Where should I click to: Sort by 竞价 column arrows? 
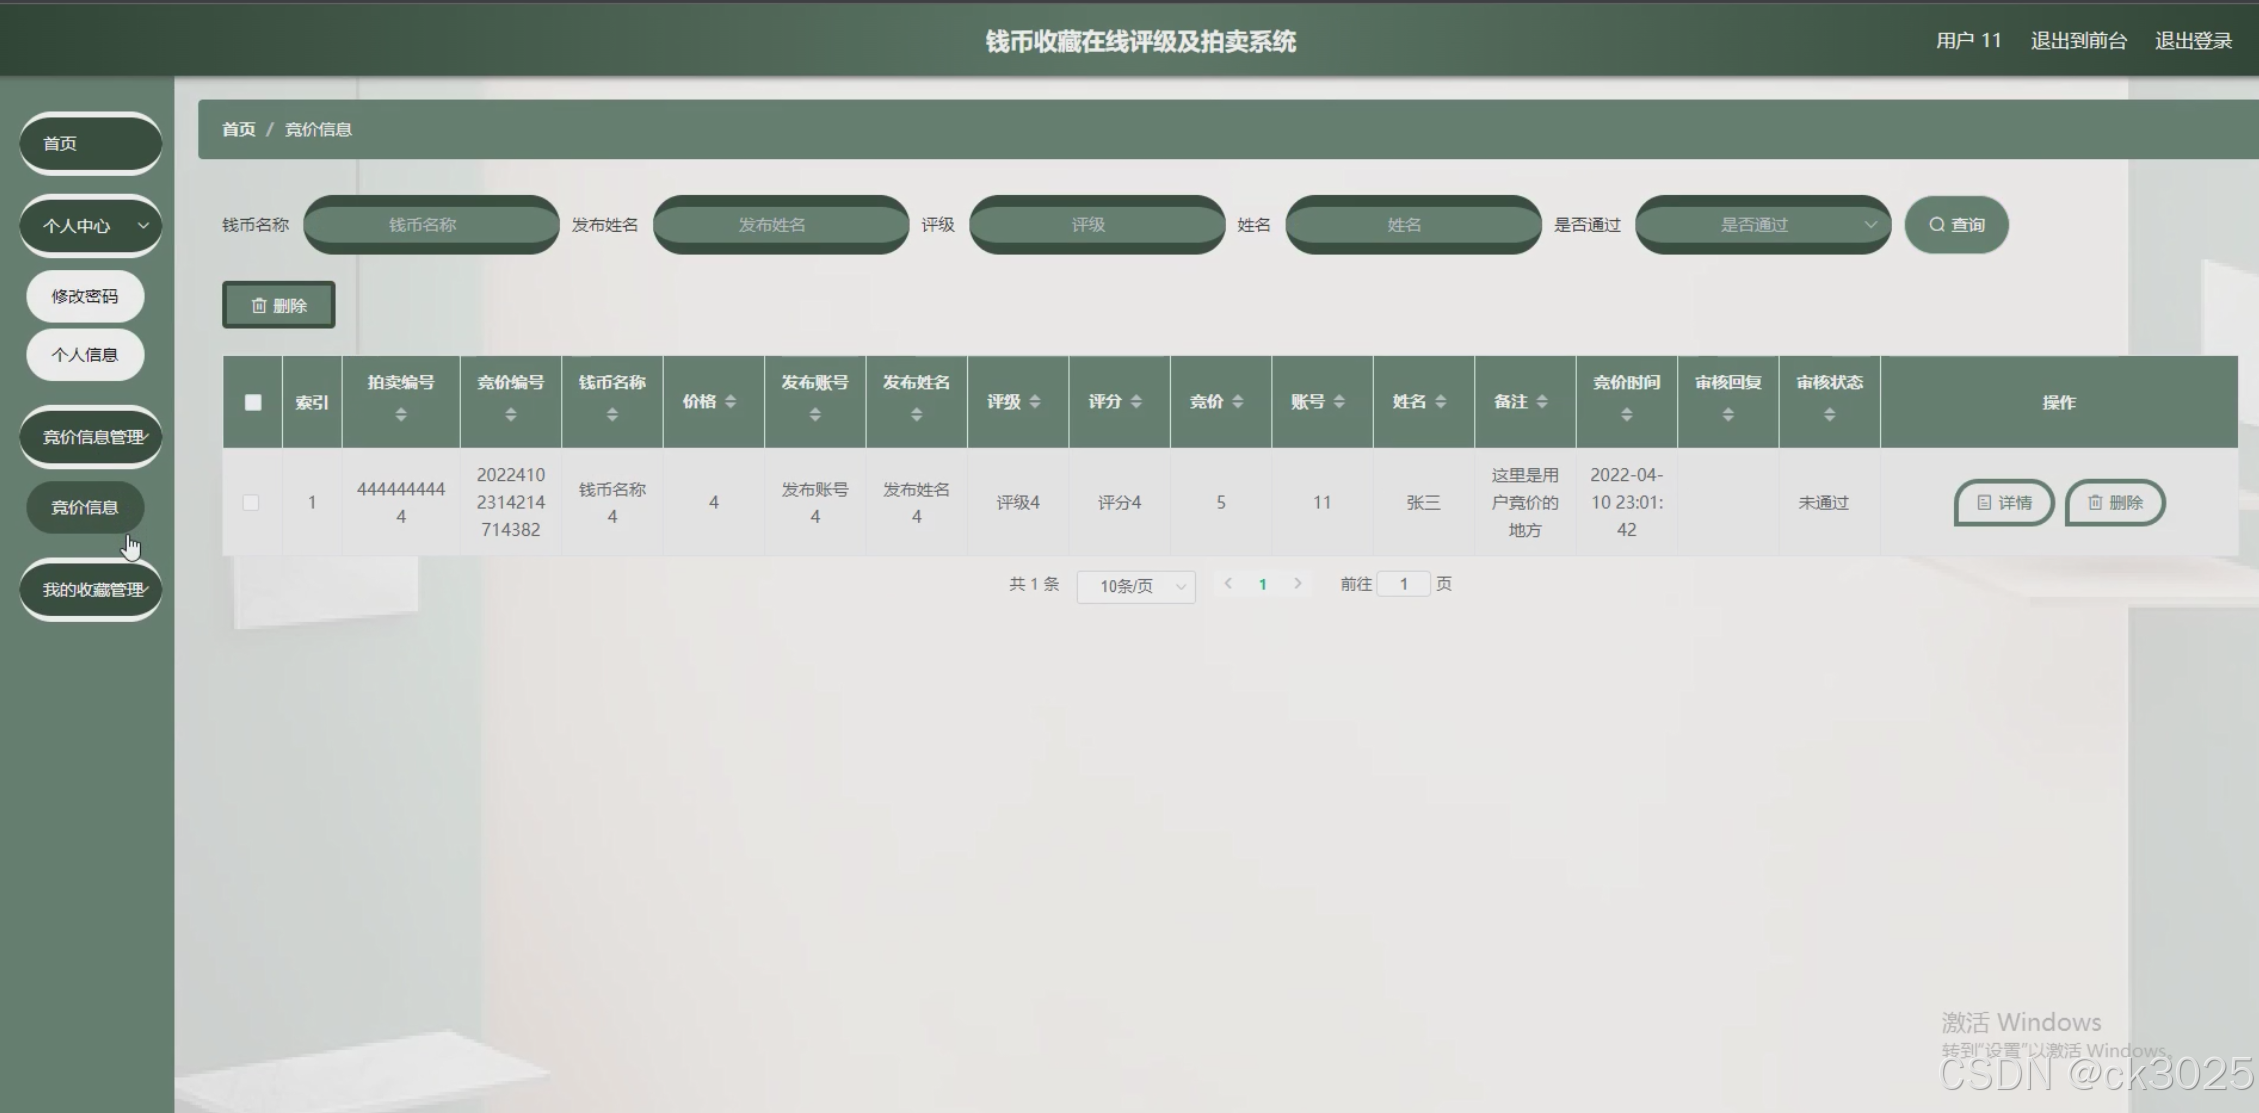pyautogui.click(x=1238, y=401)
